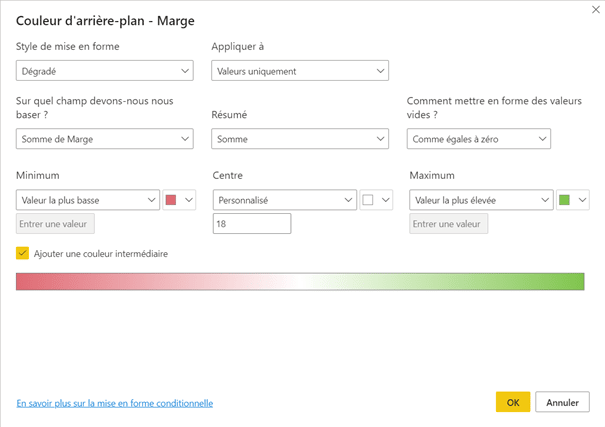Expand the Valeur la plus élevée dropdown

click(481, 200)
